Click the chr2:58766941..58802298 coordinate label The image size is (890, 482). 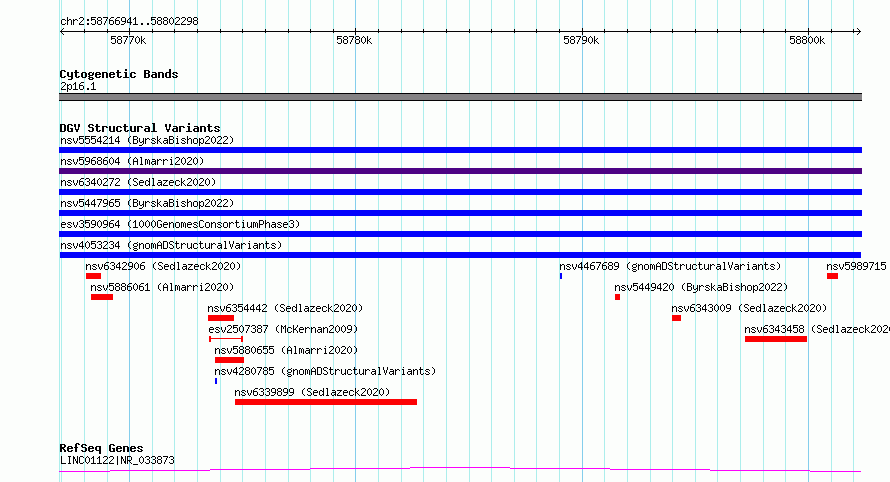pyautogui.click(x=129, y=21)
